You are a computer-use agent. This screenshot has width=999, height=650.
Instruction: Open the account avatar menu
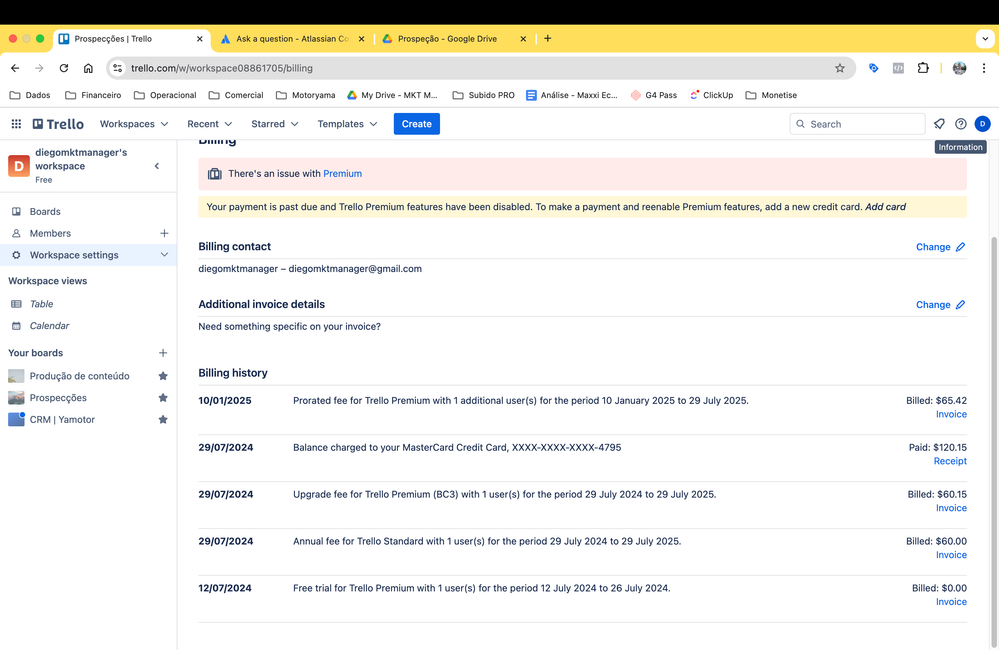(982, 124)
